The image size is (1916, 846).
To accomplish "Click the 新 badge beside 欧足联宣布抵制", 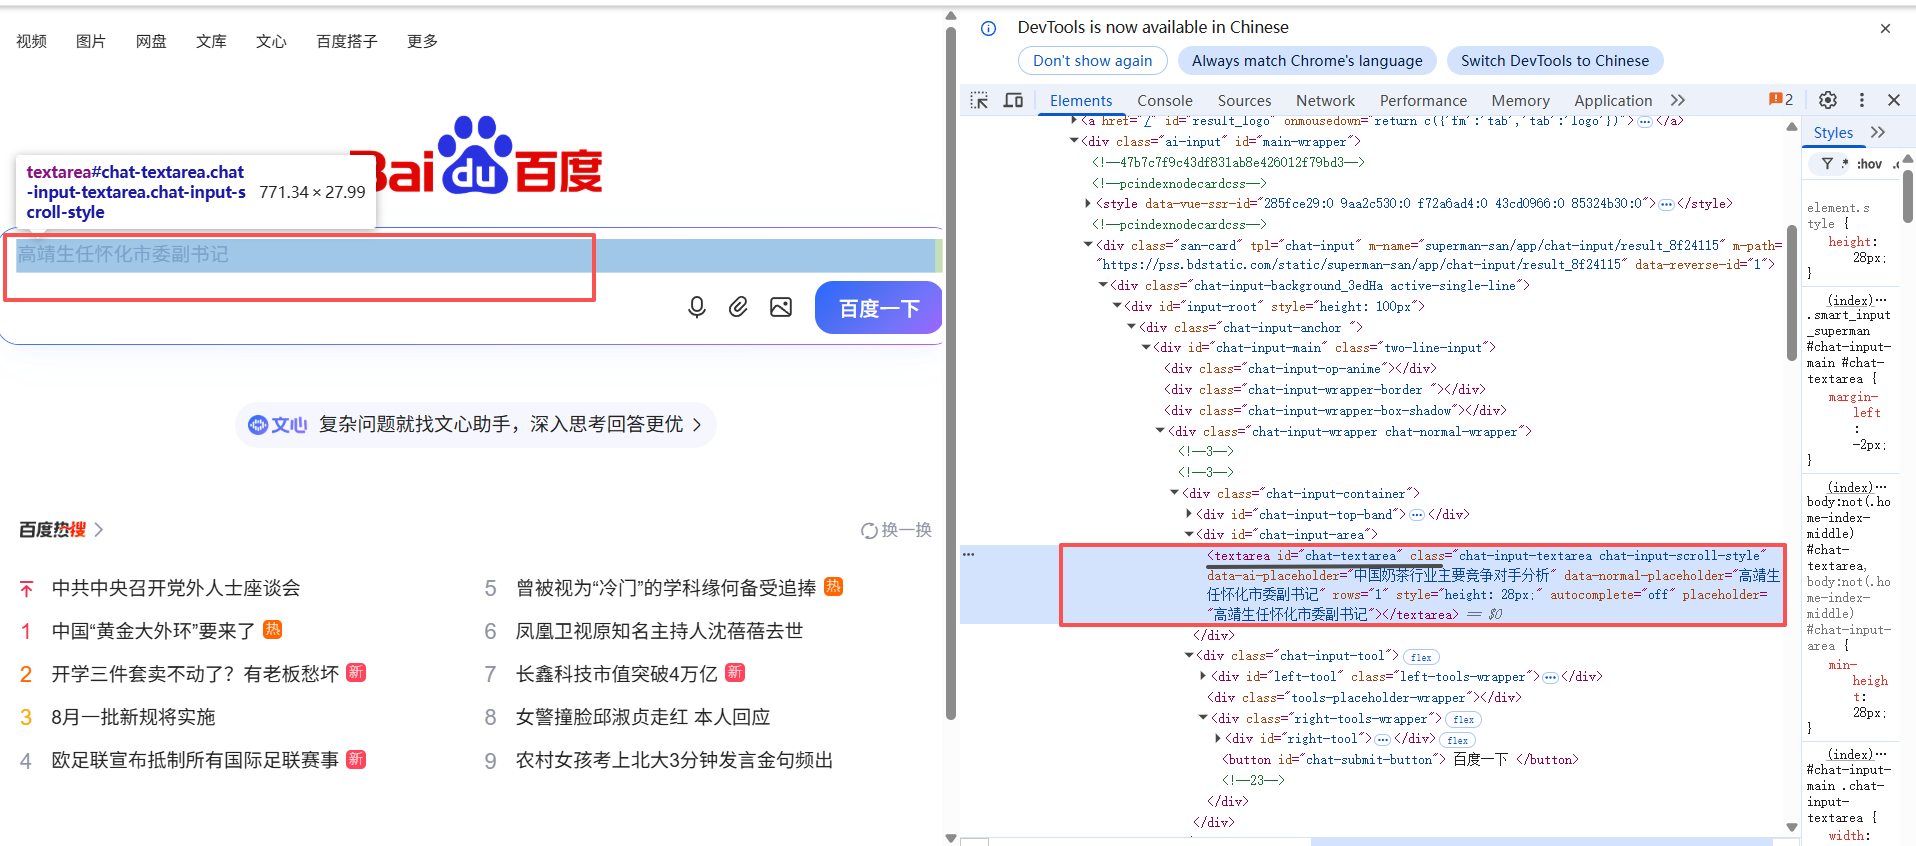I will 356,759.
